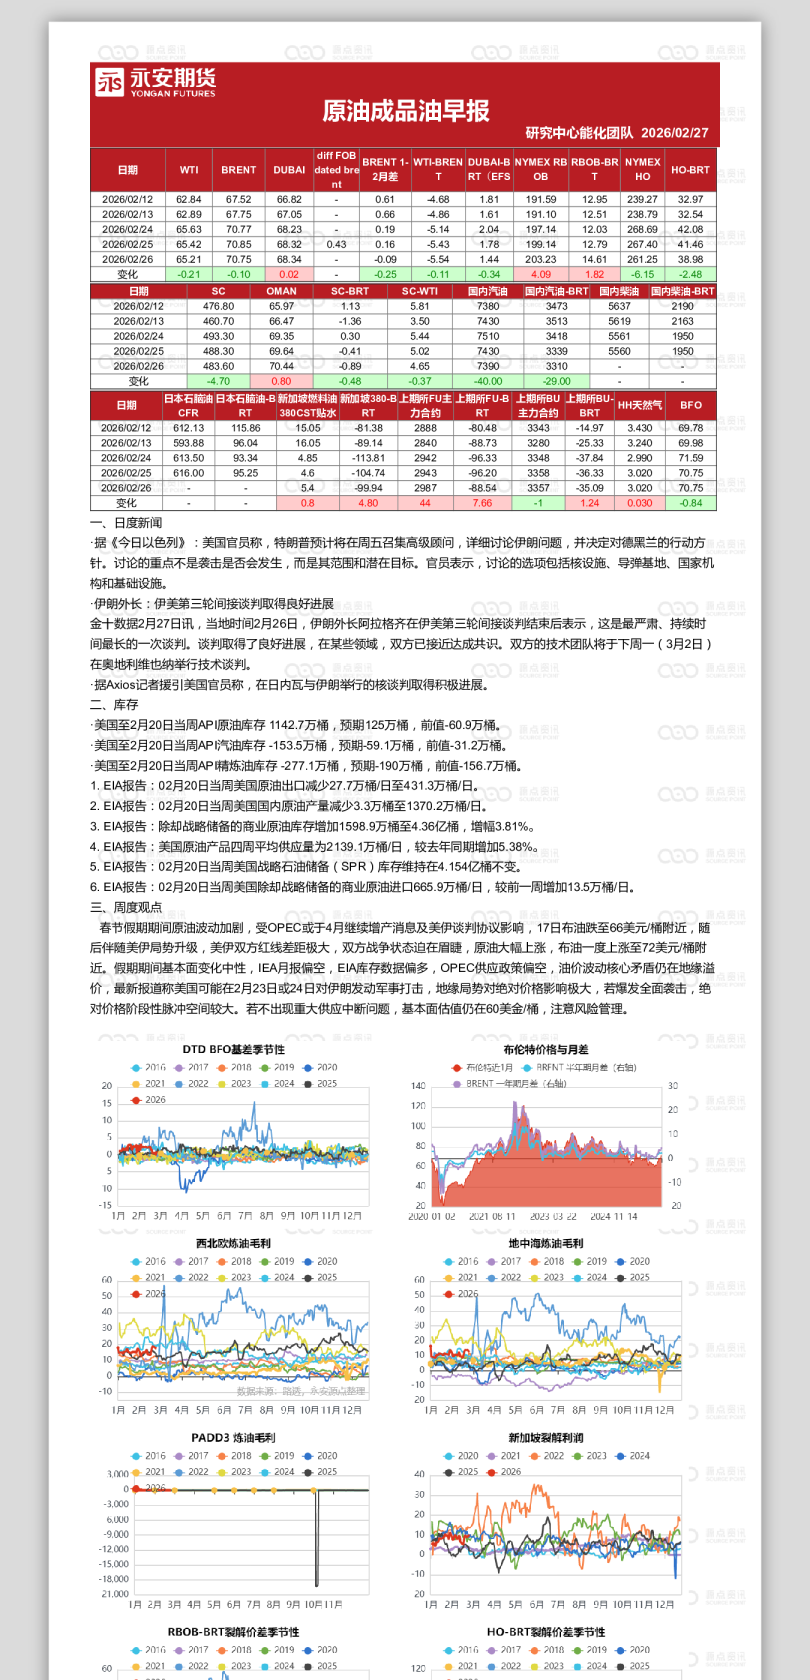Viewport: 810px width, 1680px height.
Task: Click the RBOB-BRT裂解价差季节性 chart title
Action: pos(233,1632)
